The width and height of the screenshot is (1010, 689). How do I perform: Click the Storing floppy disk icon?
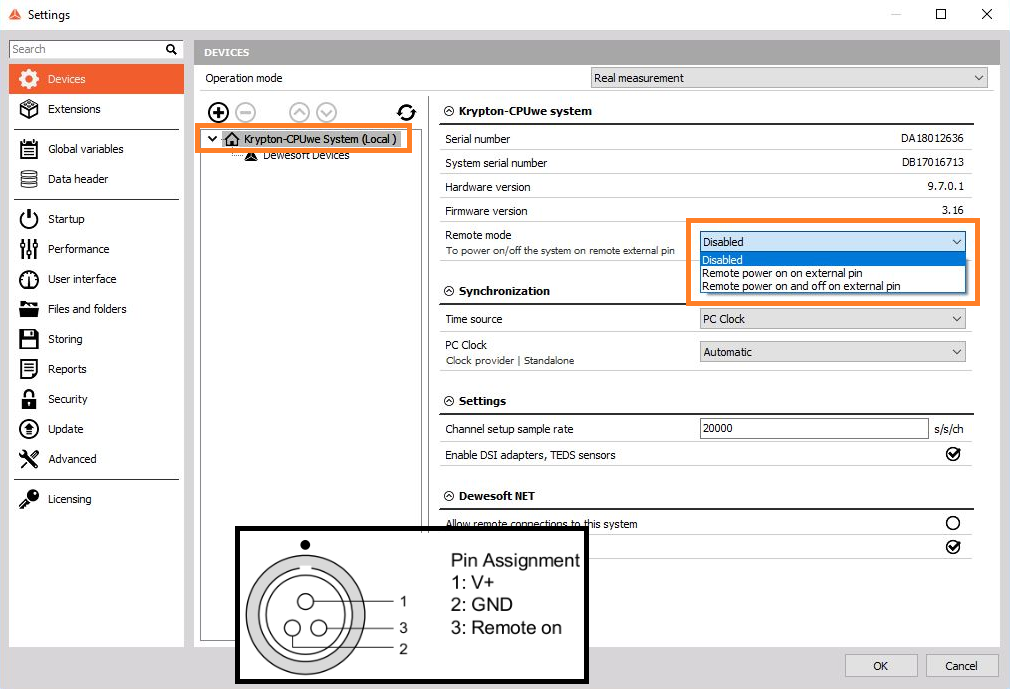29,339
